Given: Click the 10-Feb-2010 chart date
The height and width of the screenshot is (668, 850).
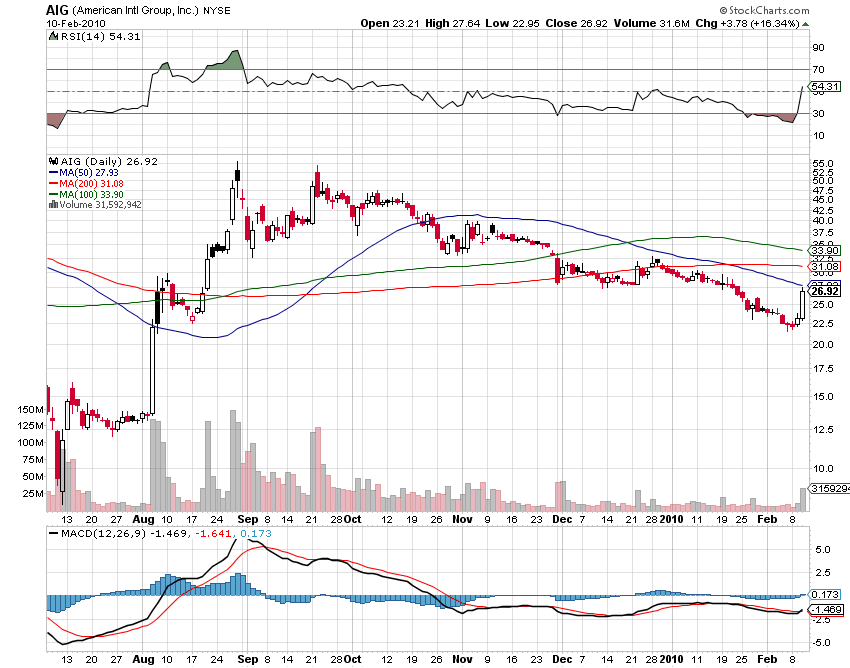Looking at the screenshot, I should (76, 23).
